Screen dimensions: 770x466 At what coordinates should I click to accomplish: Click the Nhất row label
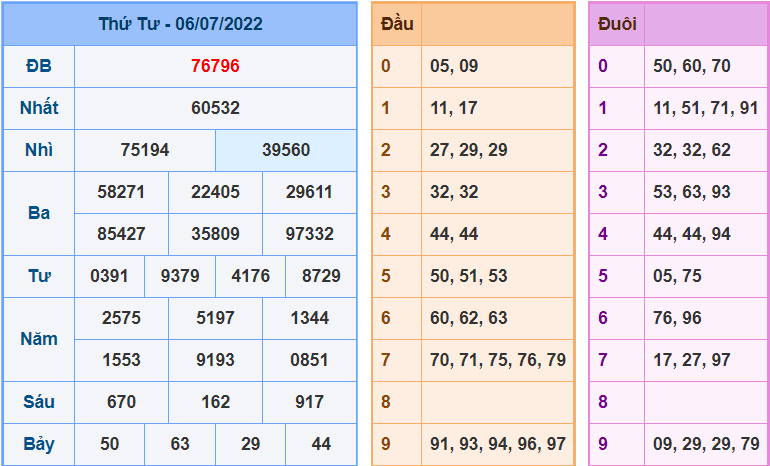coord(39,108)
